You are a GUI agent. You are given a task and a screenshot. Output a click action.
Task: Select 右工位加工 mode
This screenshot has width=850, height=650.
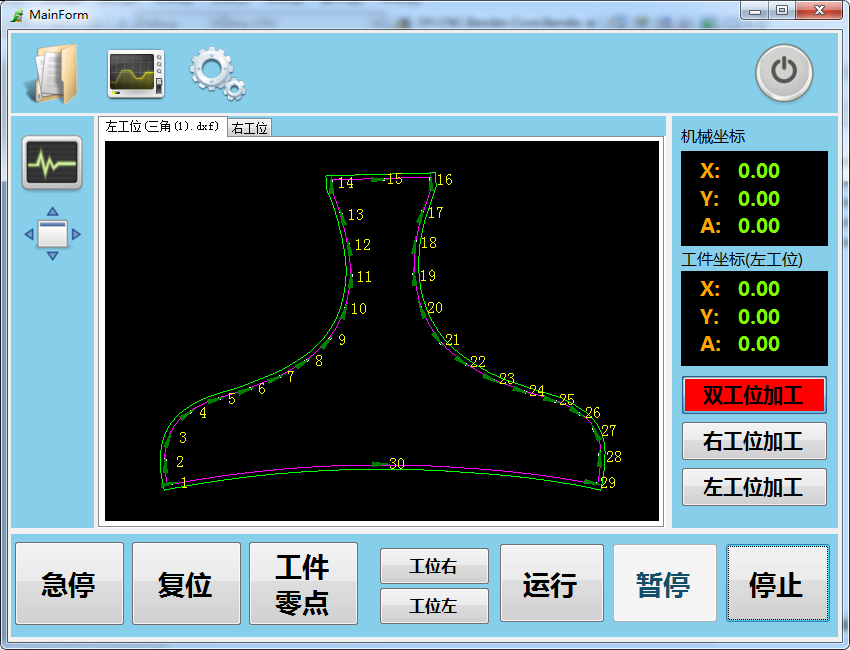[754, 441]
